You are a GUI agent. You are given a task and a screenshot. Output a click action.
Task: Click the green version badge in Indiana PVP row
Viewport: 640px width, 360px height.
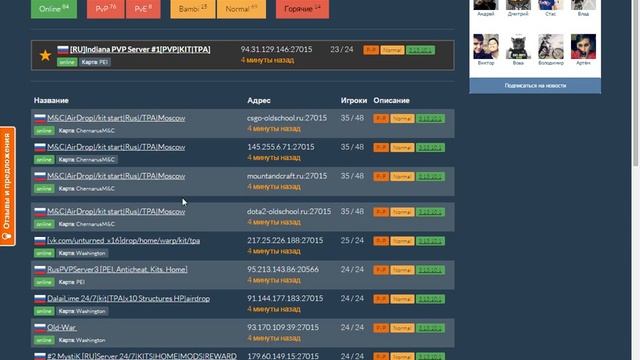coord(420,50)
